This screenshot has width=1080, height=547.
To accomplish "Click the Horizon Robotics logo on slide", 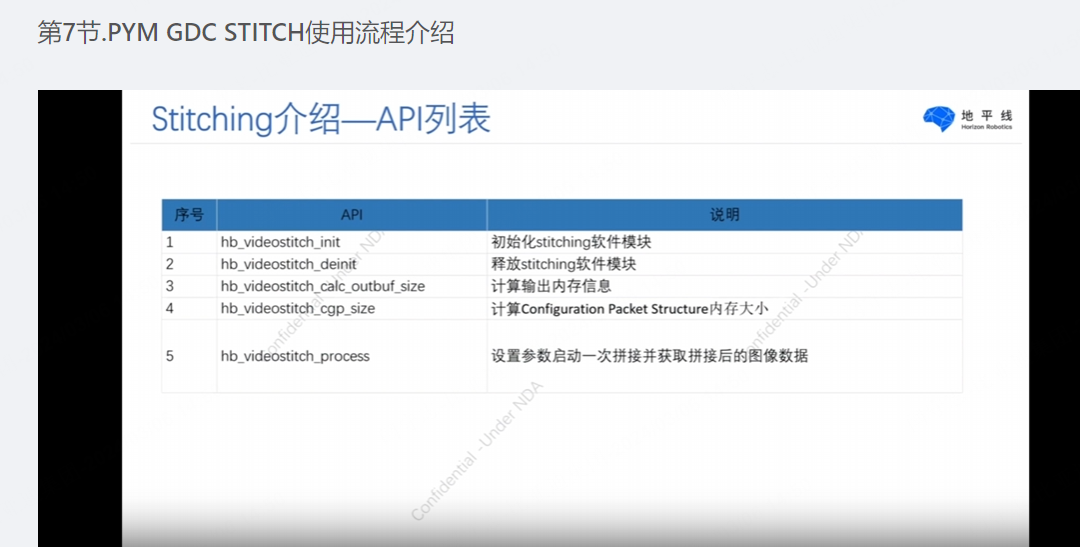I will pyautogui.click(x=967, y=119).
